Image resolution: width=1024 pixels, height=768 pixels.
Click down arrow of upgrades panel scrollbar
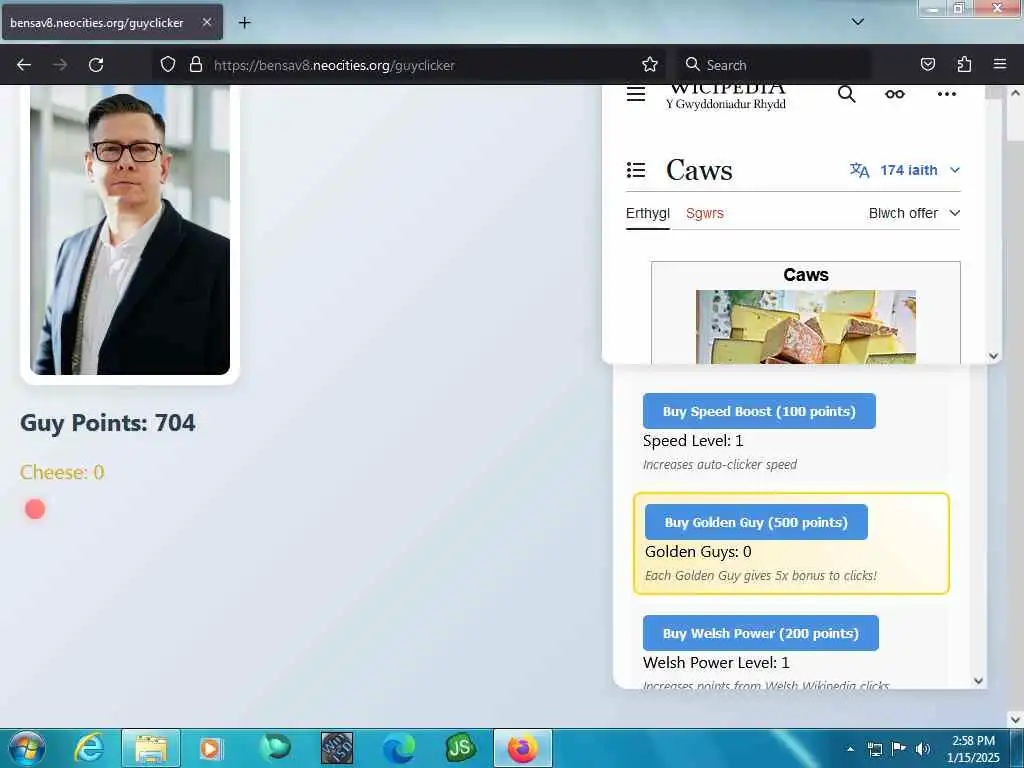click(978, 680)
